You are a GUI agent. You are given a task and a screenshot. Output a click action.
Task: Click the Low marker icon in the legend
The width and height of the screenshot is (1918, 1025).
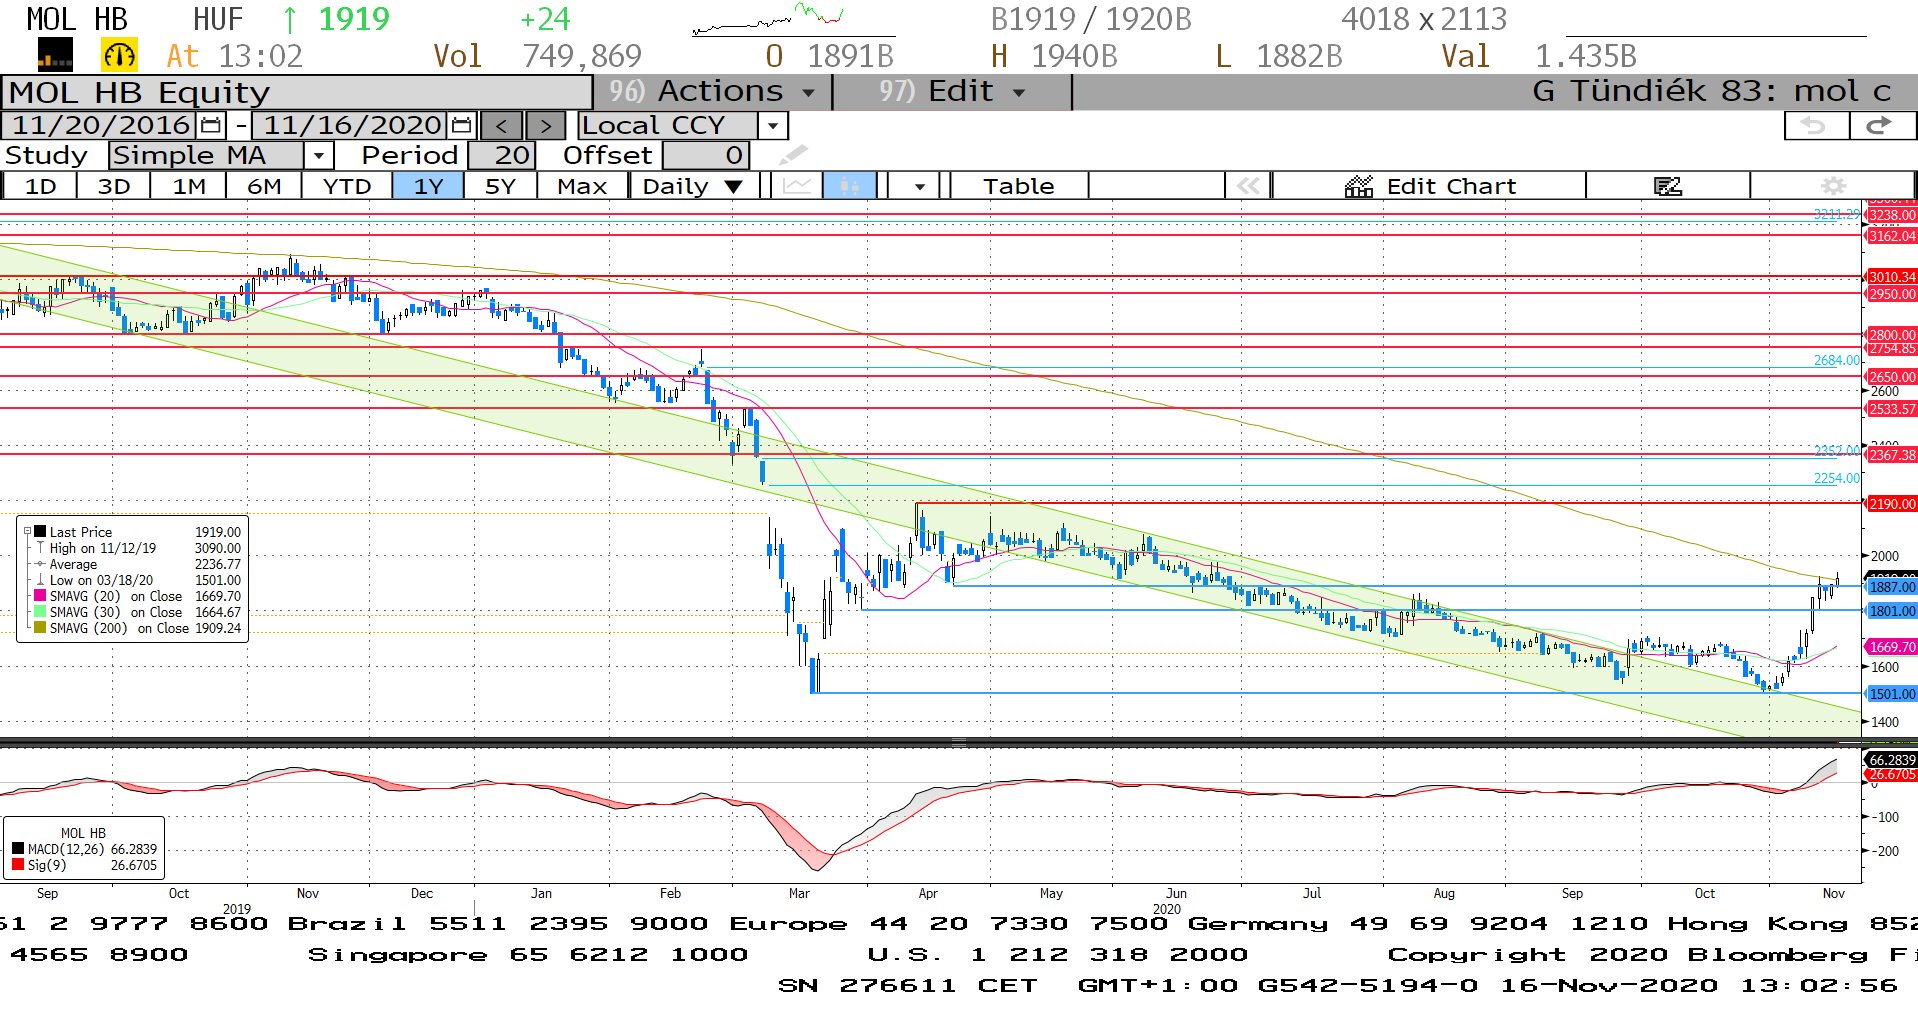(40, 580)
